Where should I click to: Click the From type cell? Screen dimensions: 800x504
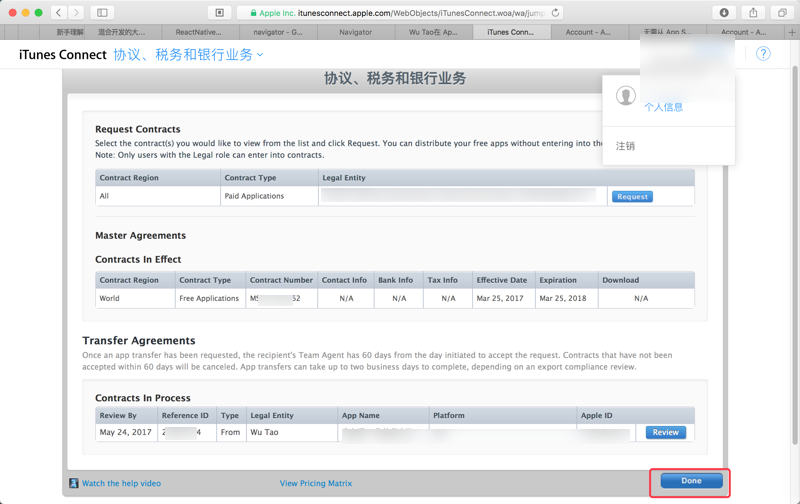click(230, 432)
